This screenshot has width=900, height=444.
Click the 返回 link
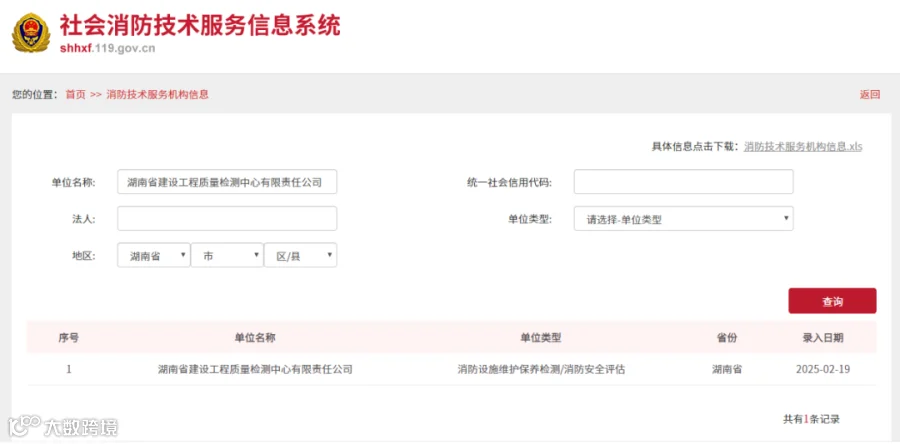point(870,95)
